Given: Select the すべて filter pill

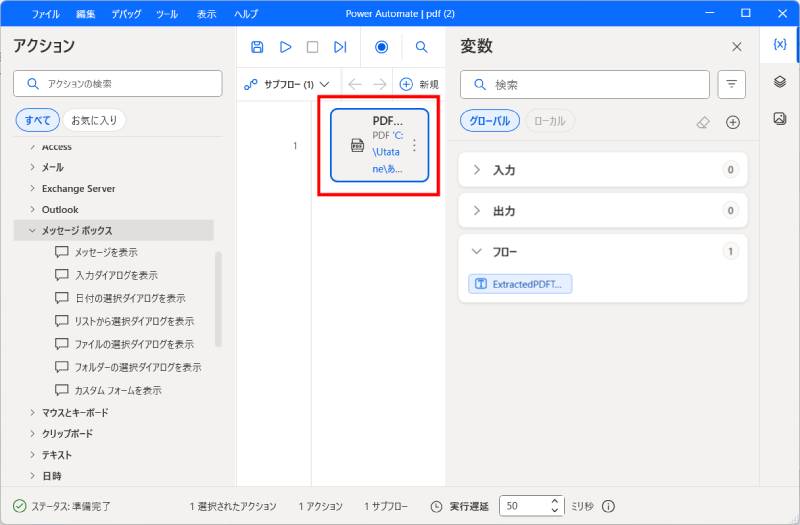Looking at the screenshot, I should click(x=37, y=120).
